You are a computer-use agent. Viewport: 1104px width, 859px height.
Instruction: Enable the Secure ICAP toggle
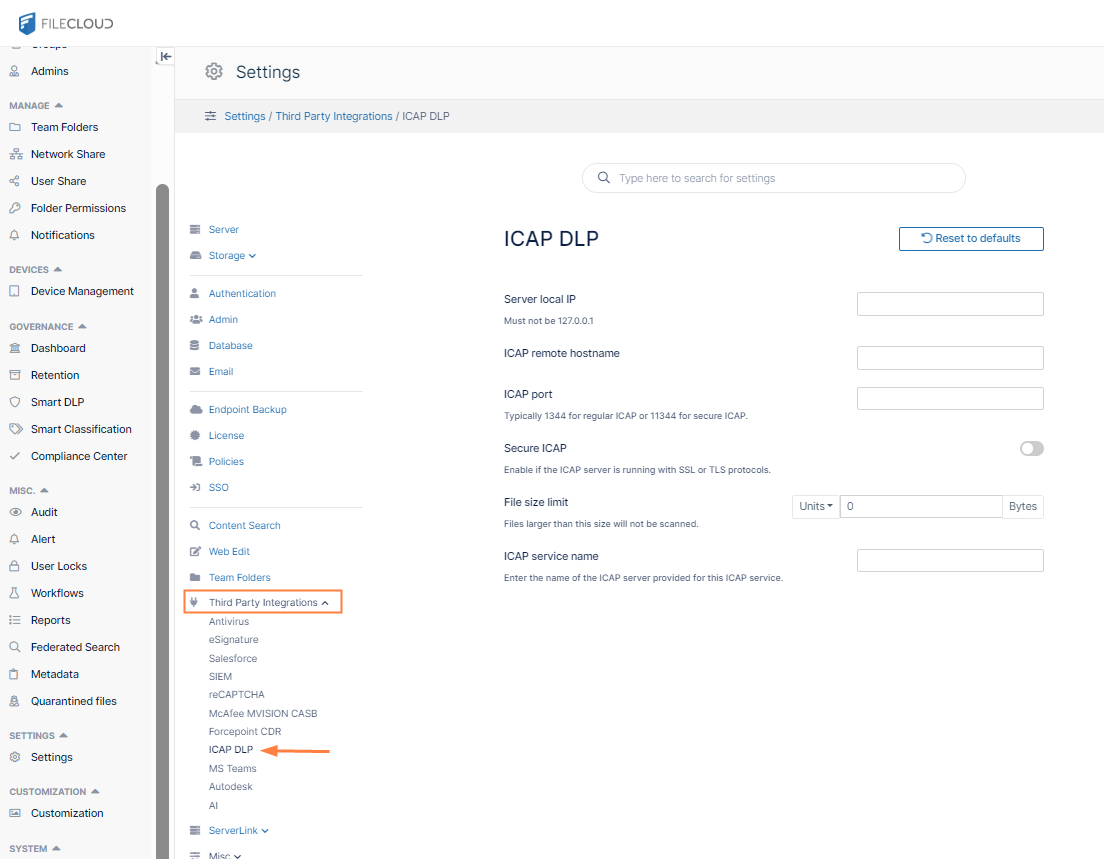pyautogui.click(x=1031, y=449)
